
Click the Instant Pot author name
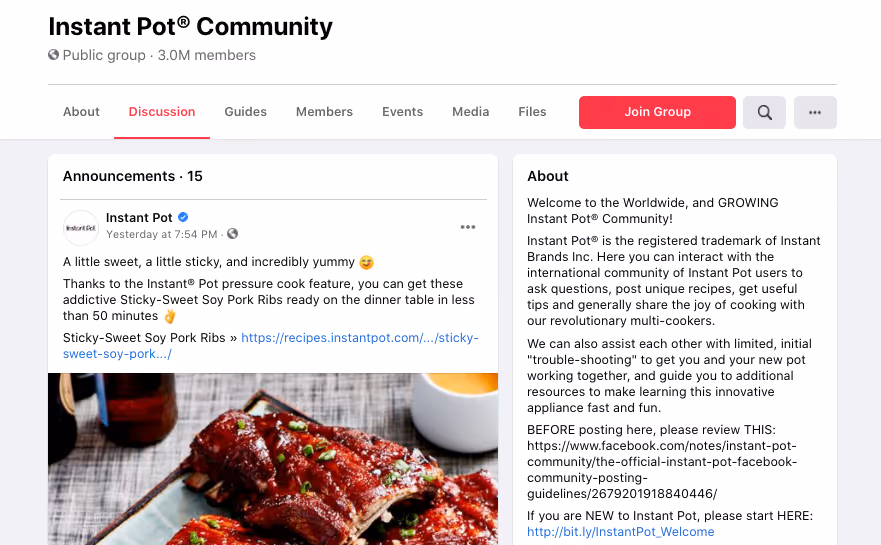click(x=139, y=217)
